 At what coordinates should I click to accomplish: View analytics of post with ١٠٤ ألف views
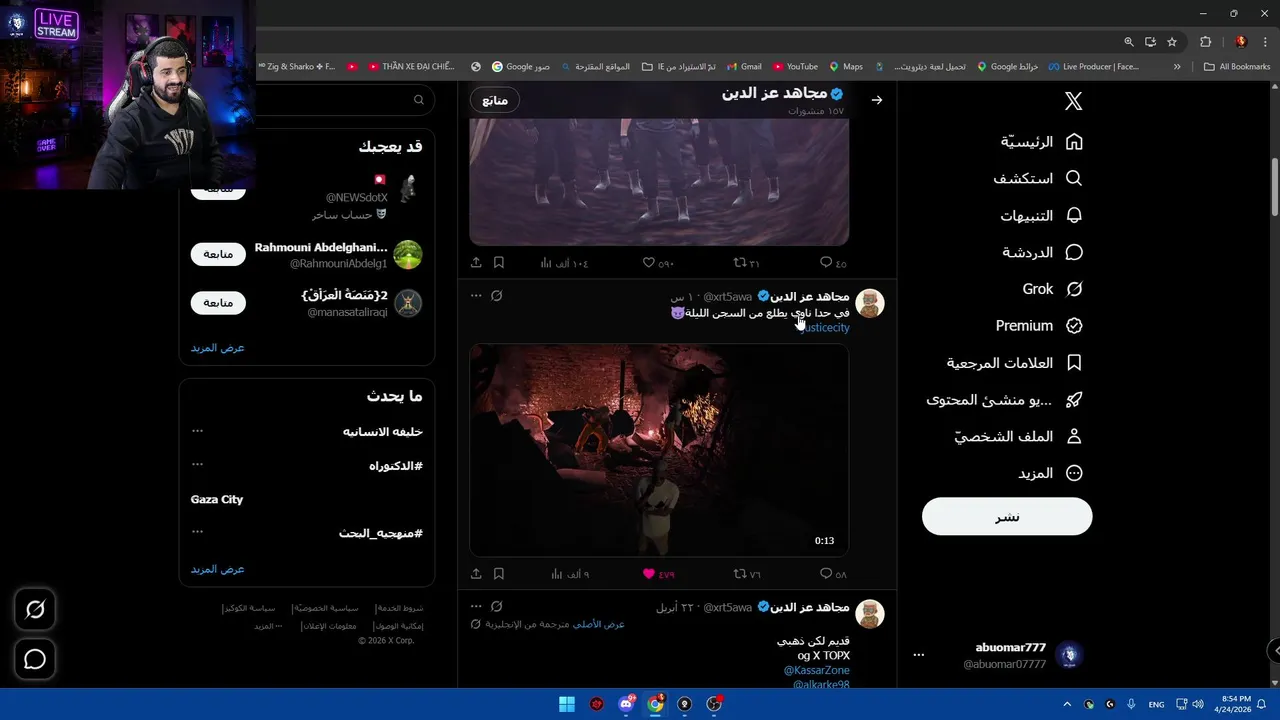coord(564,263)
